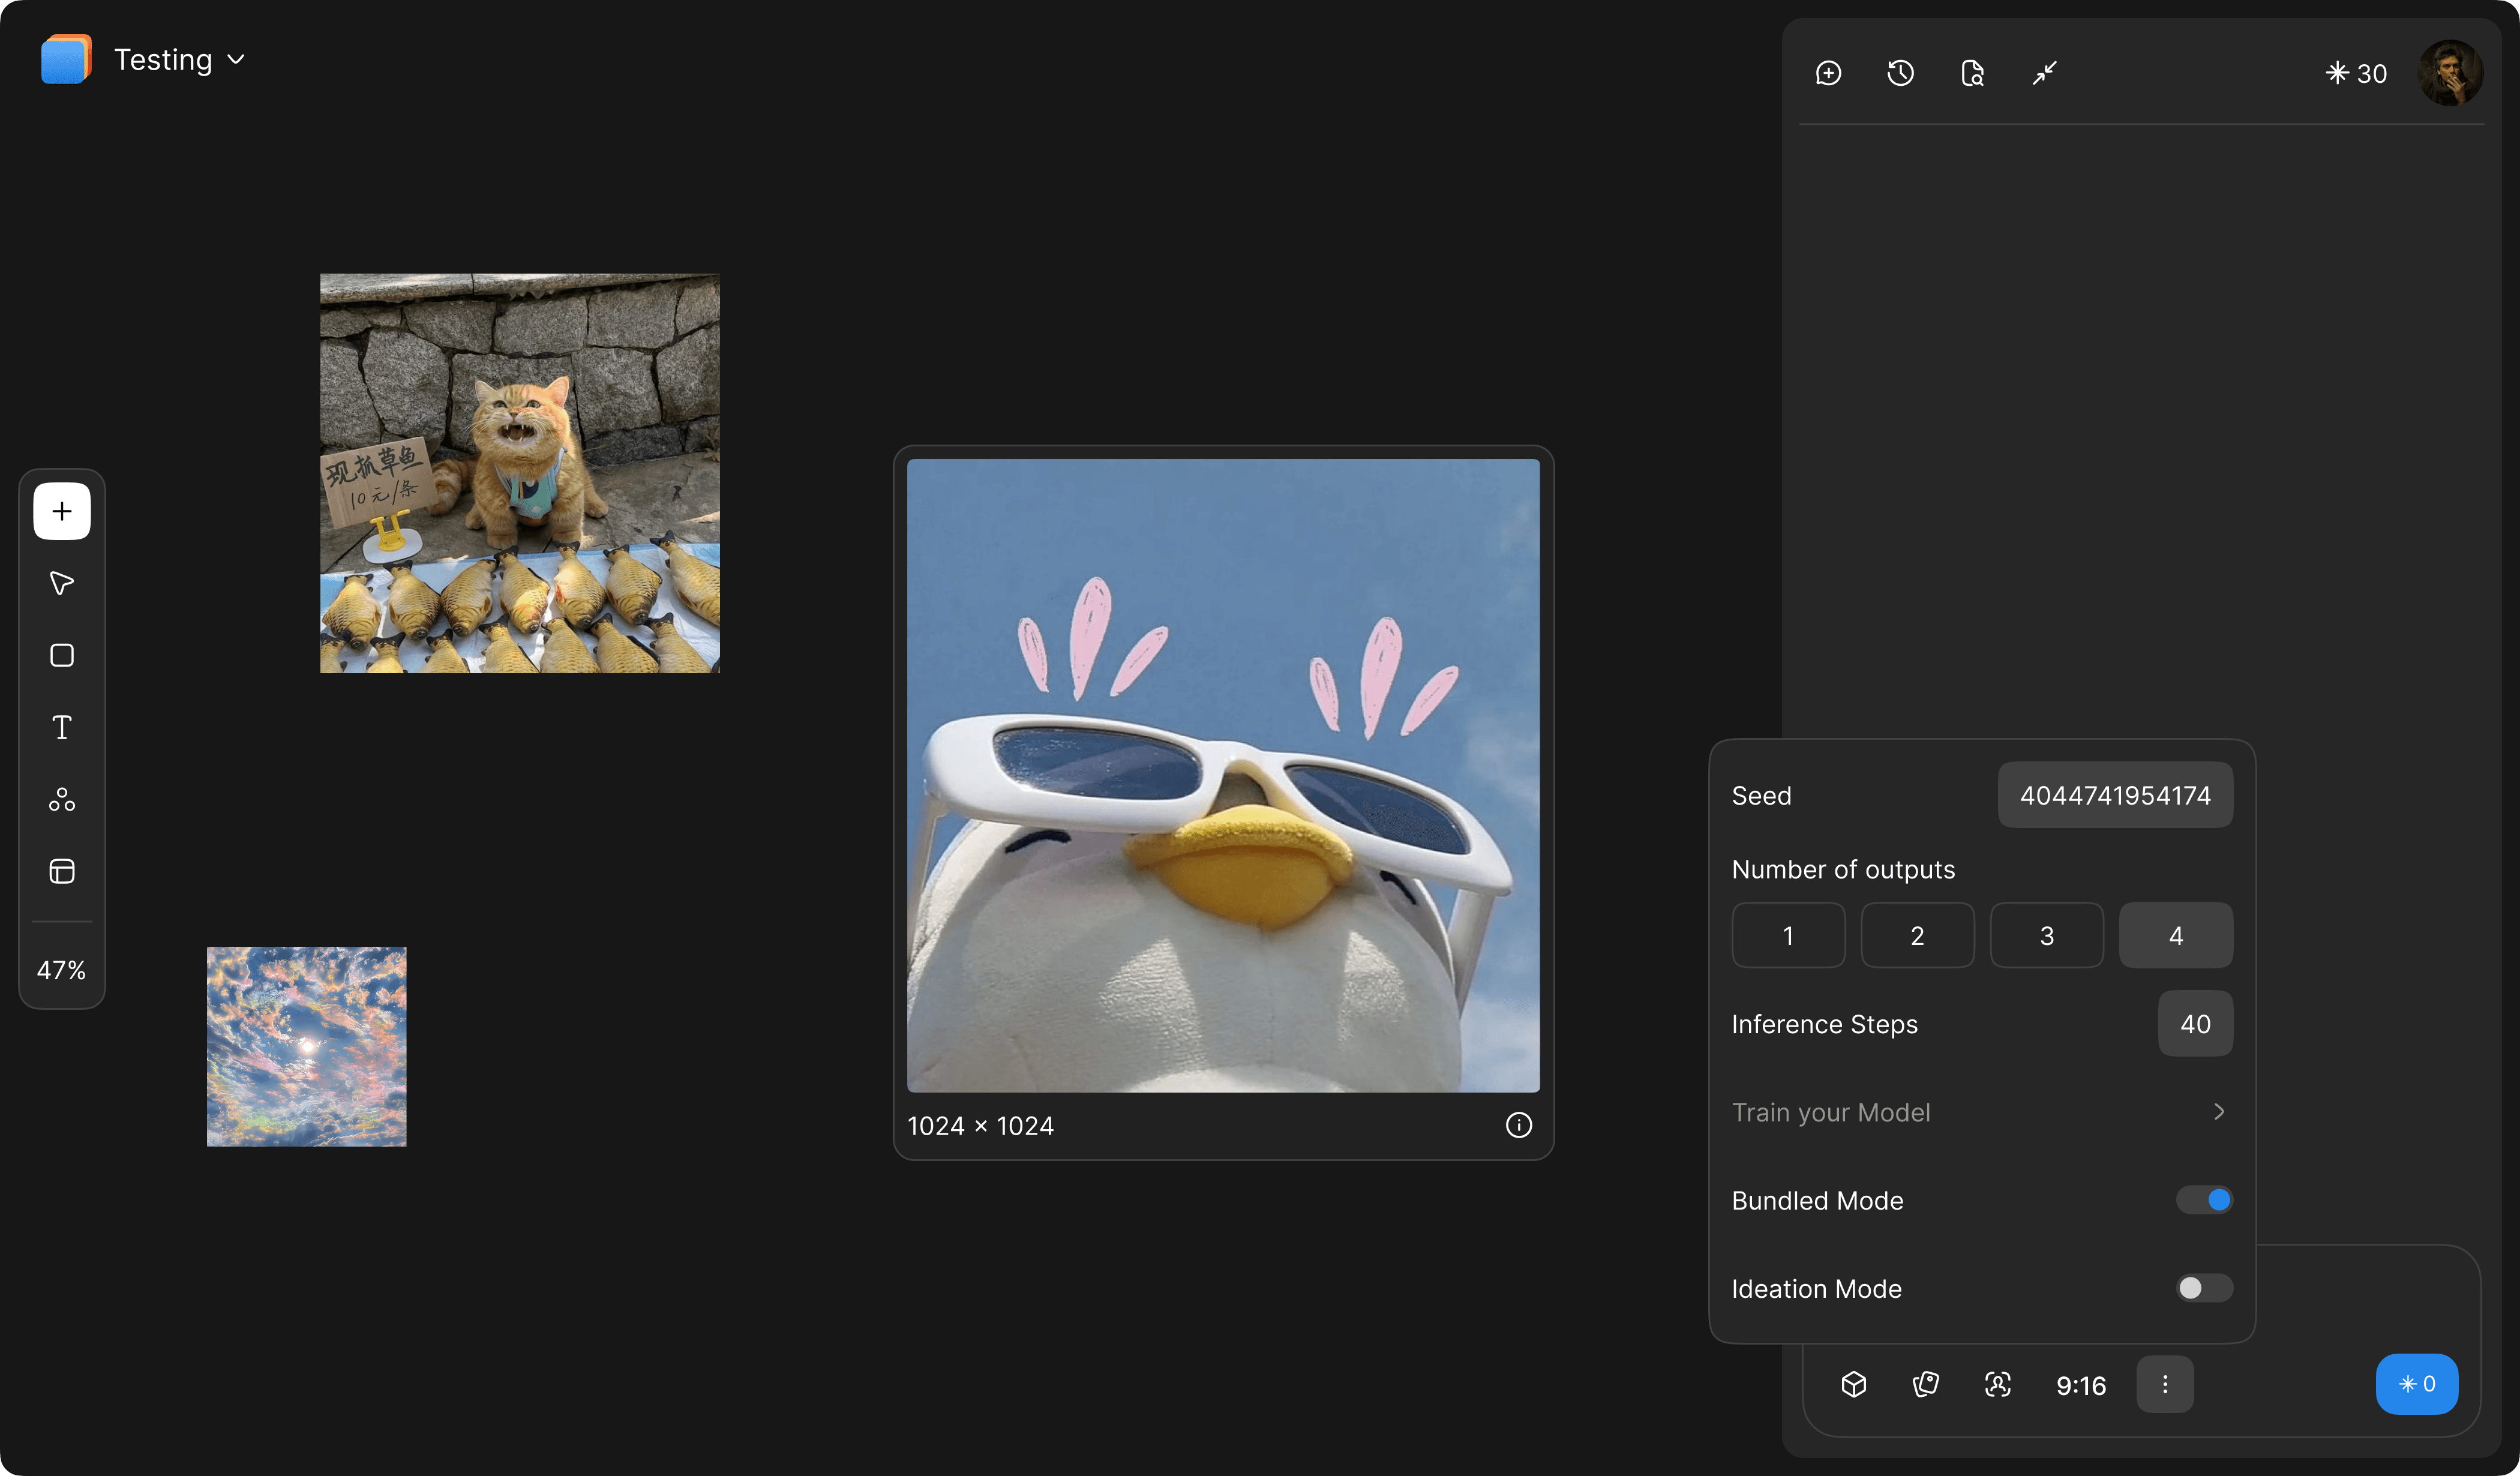Start a new chat with plus bubble icon
Screen dimensions: 2520x1476
pyautogui.click(x=1828, y=73)
